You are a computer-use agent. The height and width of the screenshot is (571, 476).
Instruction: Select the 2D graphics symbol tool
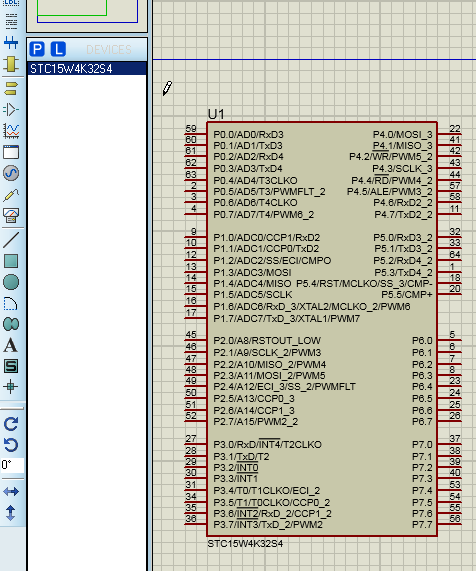(11, 366)
